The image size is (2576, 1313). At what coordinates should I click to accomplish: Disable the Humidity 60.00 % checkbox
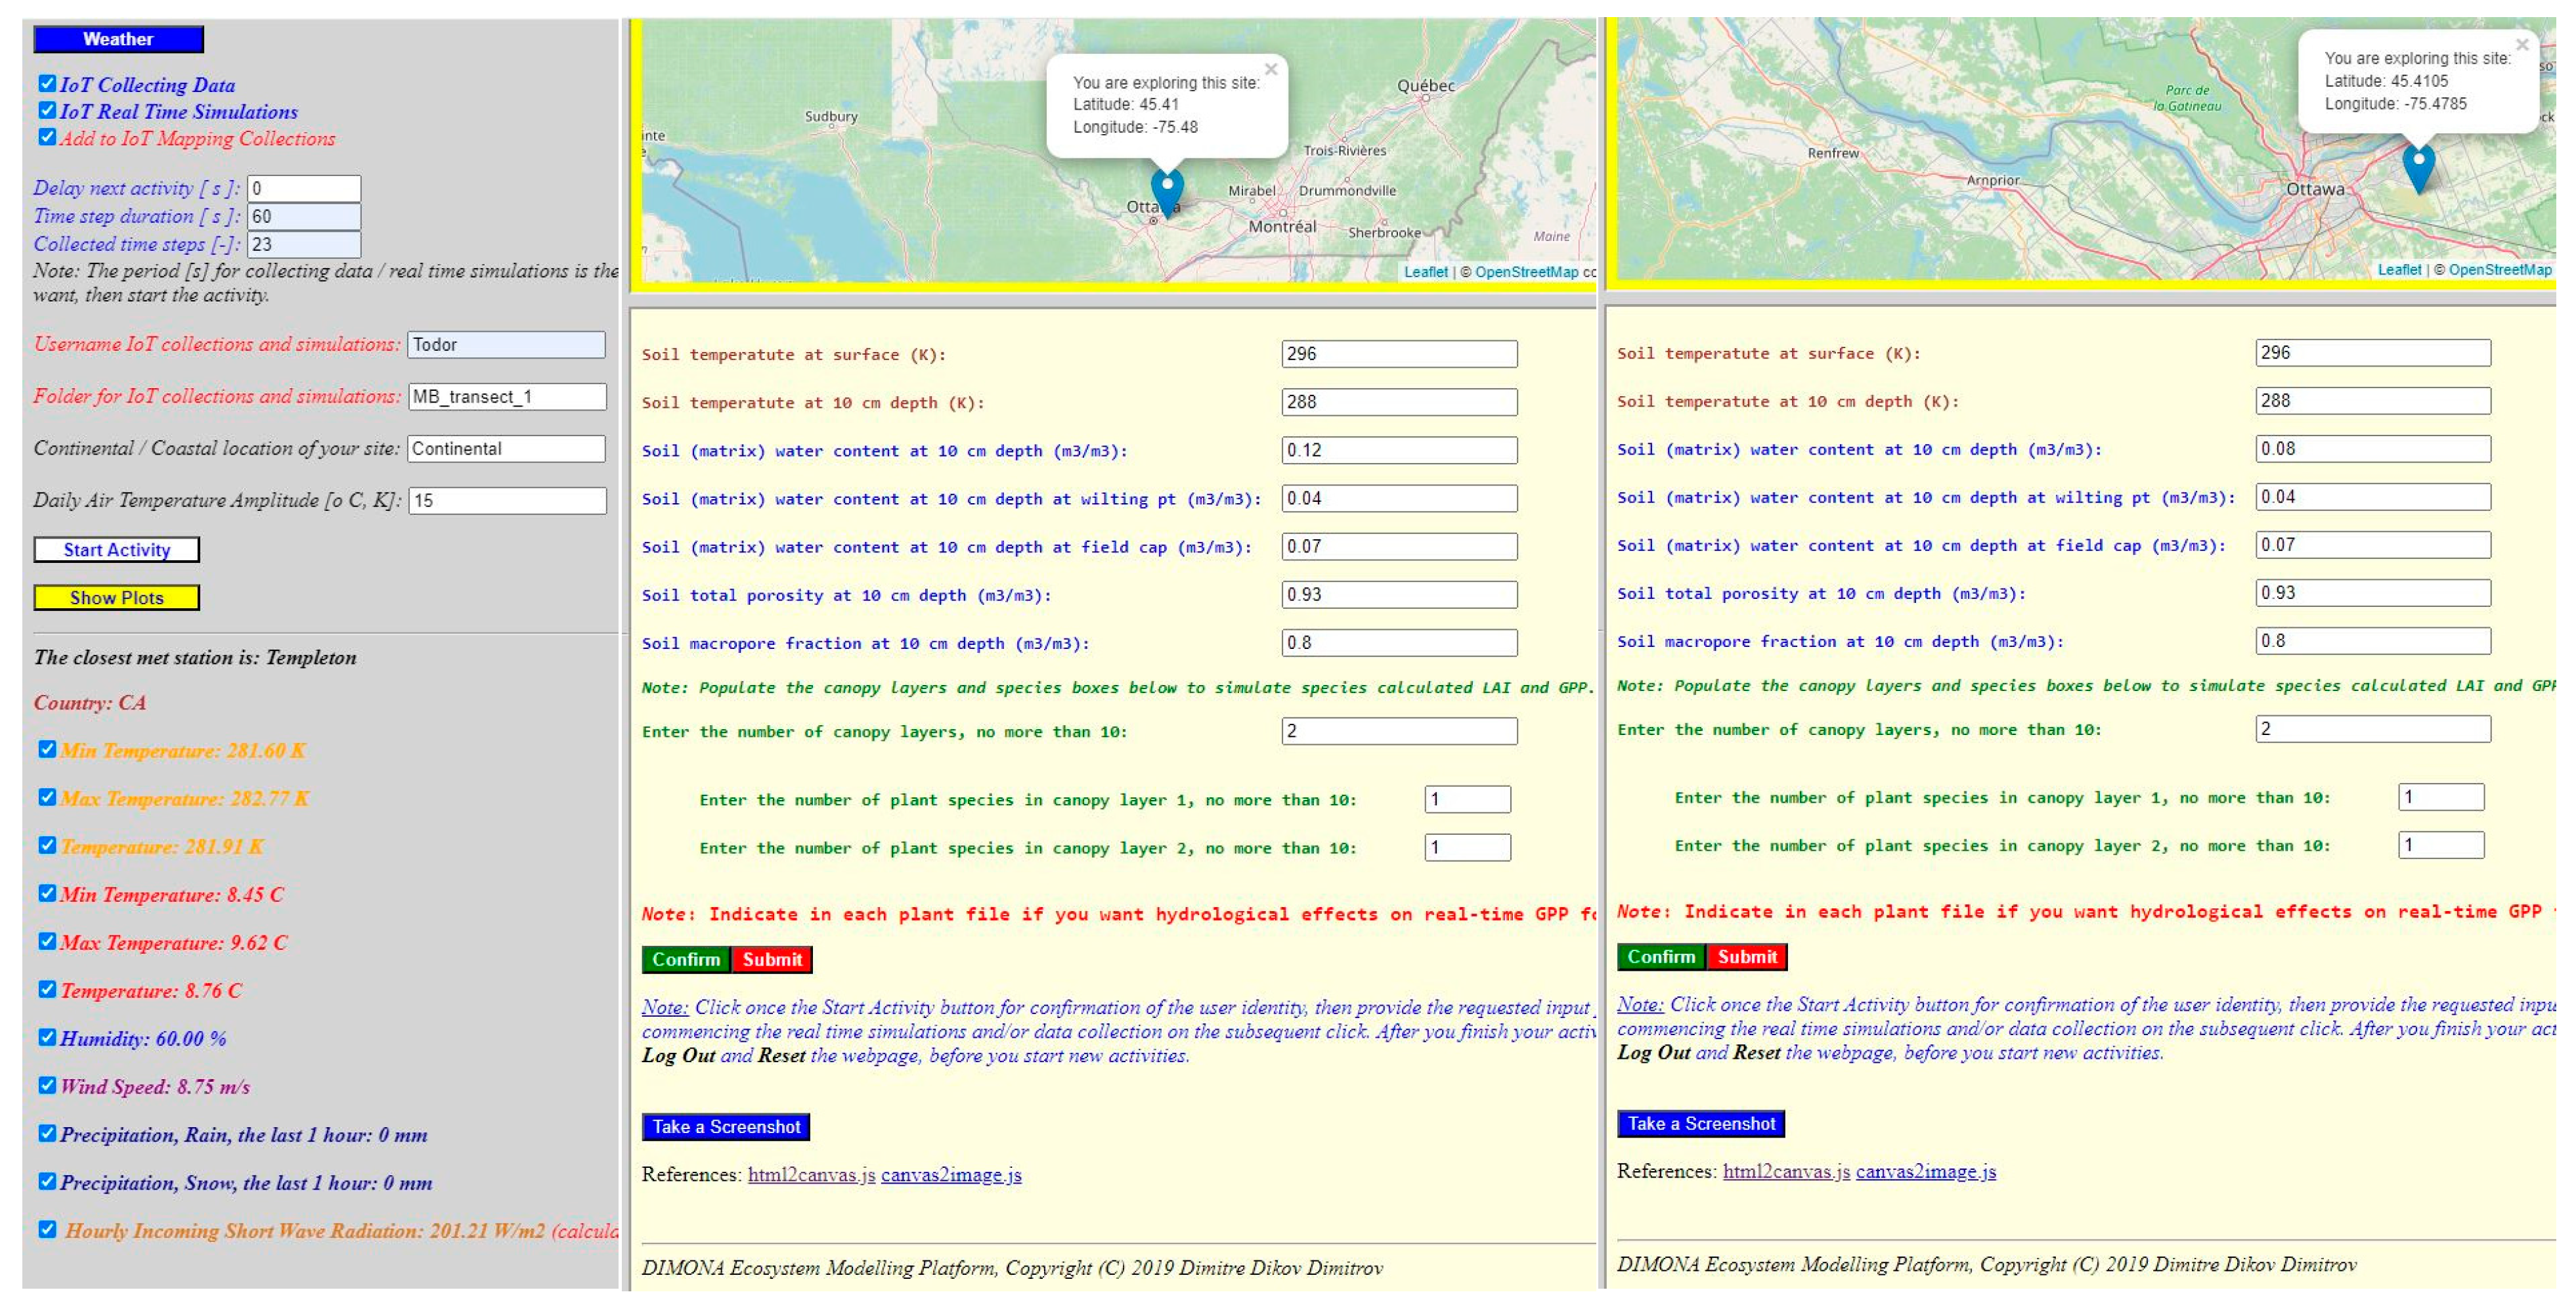click(x=47, y=1037)
